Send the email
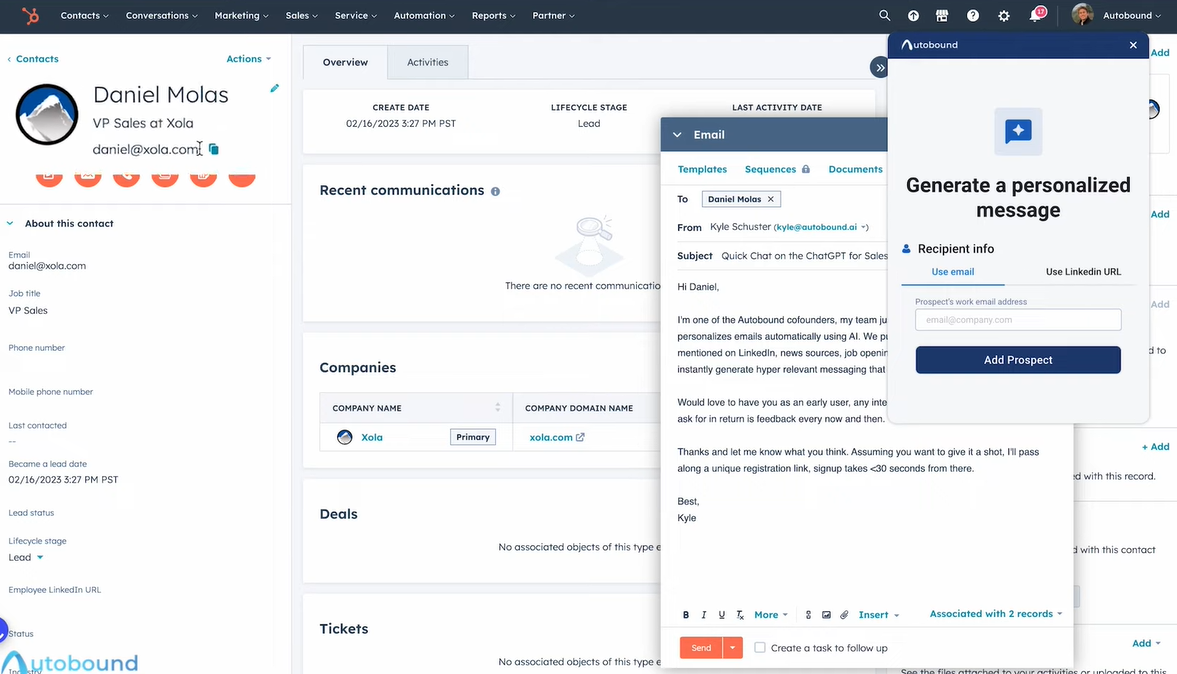Image resolution: width=1177 pixels, height=674 pixels. click(701, 648)
